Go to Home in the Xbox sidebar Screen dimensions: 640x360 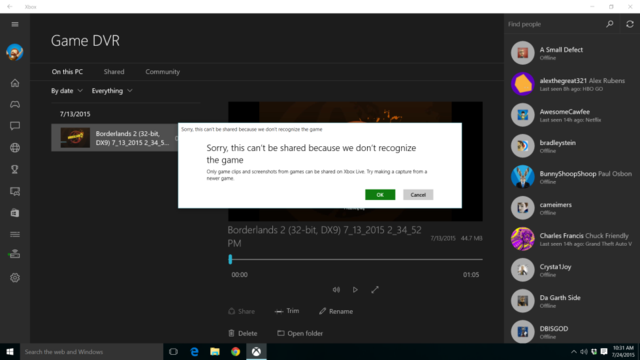(15, 83)
